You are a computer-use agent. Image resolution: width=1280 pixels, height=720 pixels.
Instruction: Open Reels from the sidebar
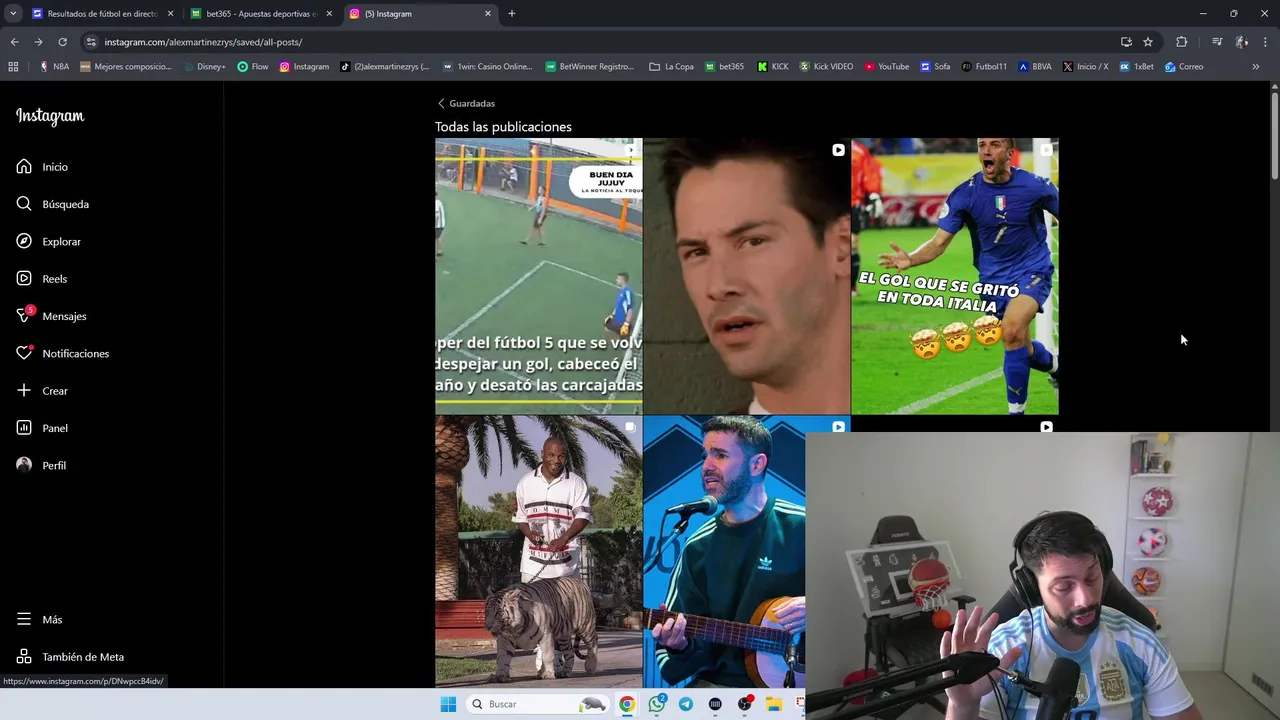[42, 279]
